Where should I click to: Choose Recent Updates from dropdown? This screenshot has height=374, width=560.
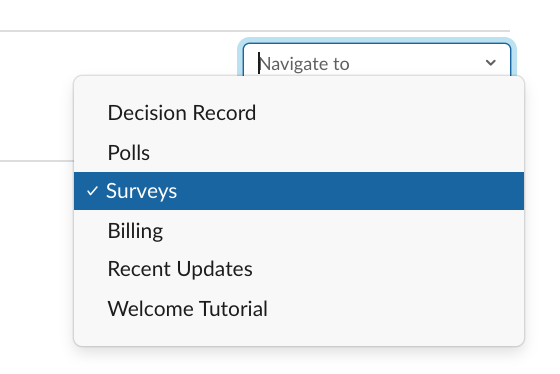tap(299, 269)
